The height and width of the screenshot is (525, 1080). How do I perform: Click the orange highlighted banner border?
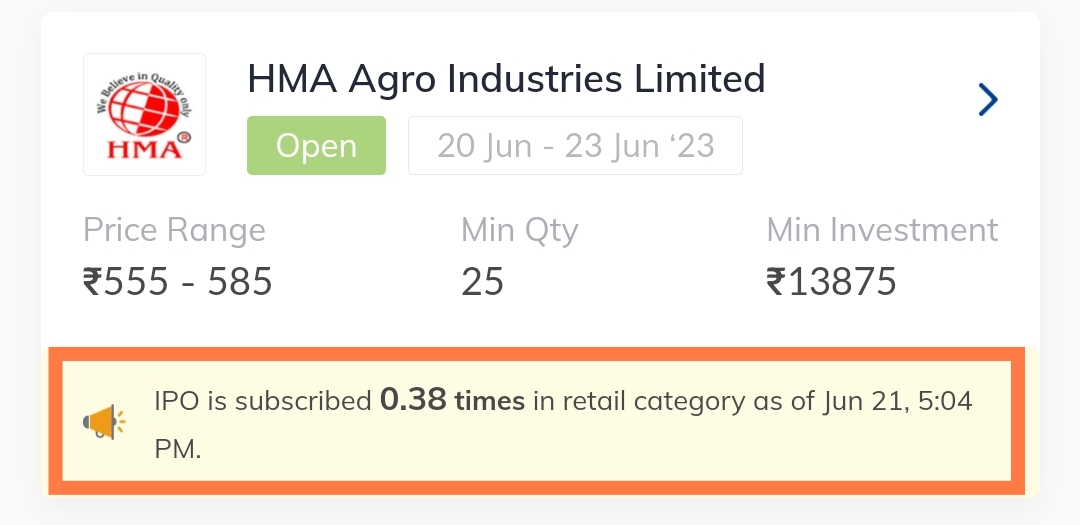[x=537, y=354]
